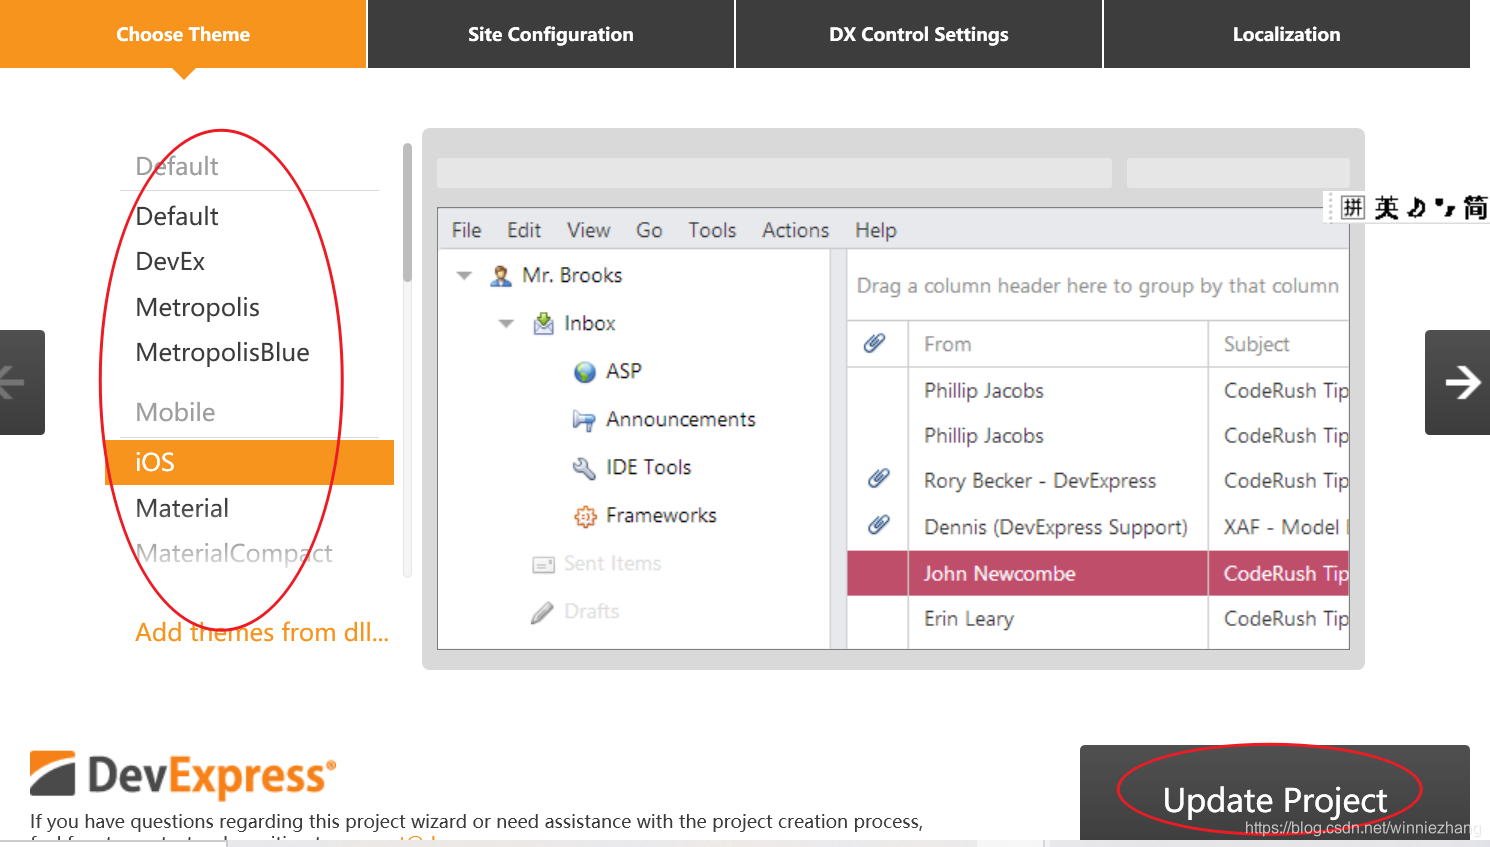Select the ASP folder

point(623,371)
